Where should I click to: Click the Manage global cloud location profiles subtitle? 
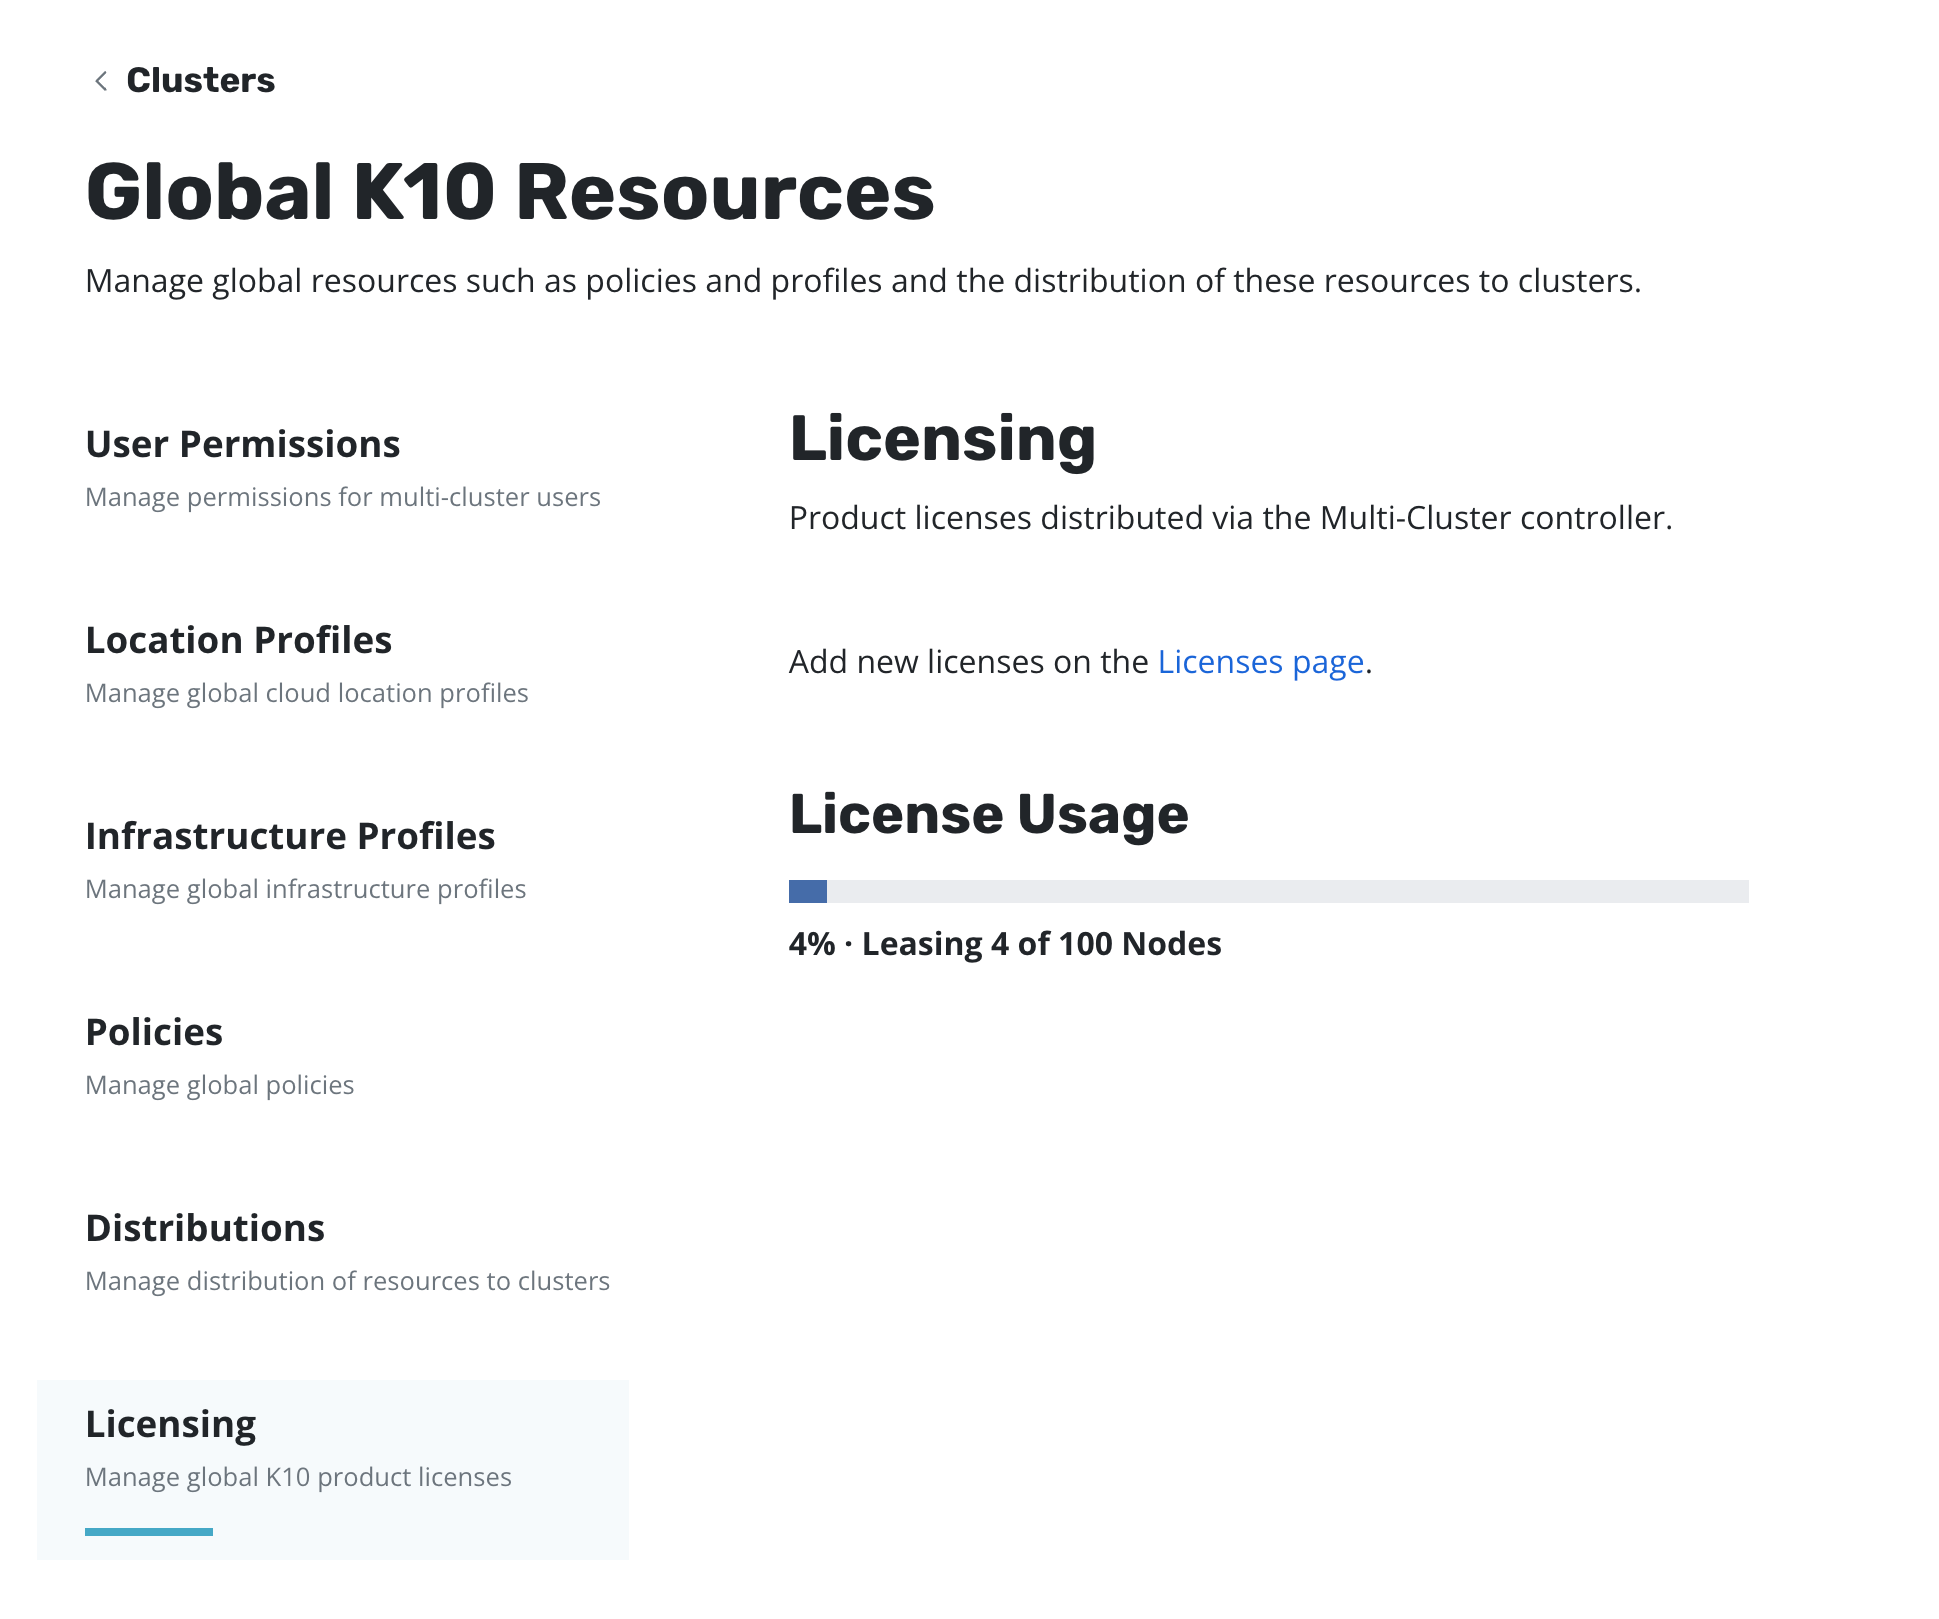(x=307, y=693)
